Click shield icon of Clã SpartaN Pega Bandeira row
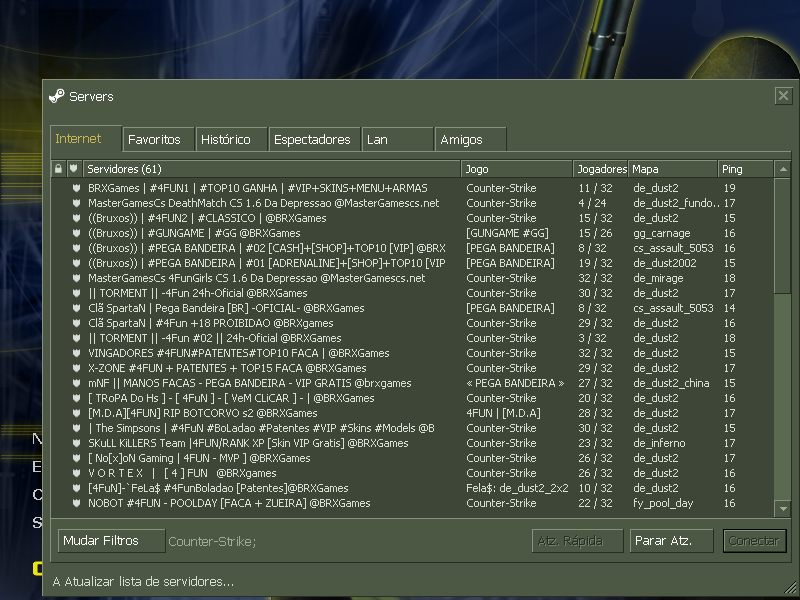The image size is (800, 600). (77, 308)
